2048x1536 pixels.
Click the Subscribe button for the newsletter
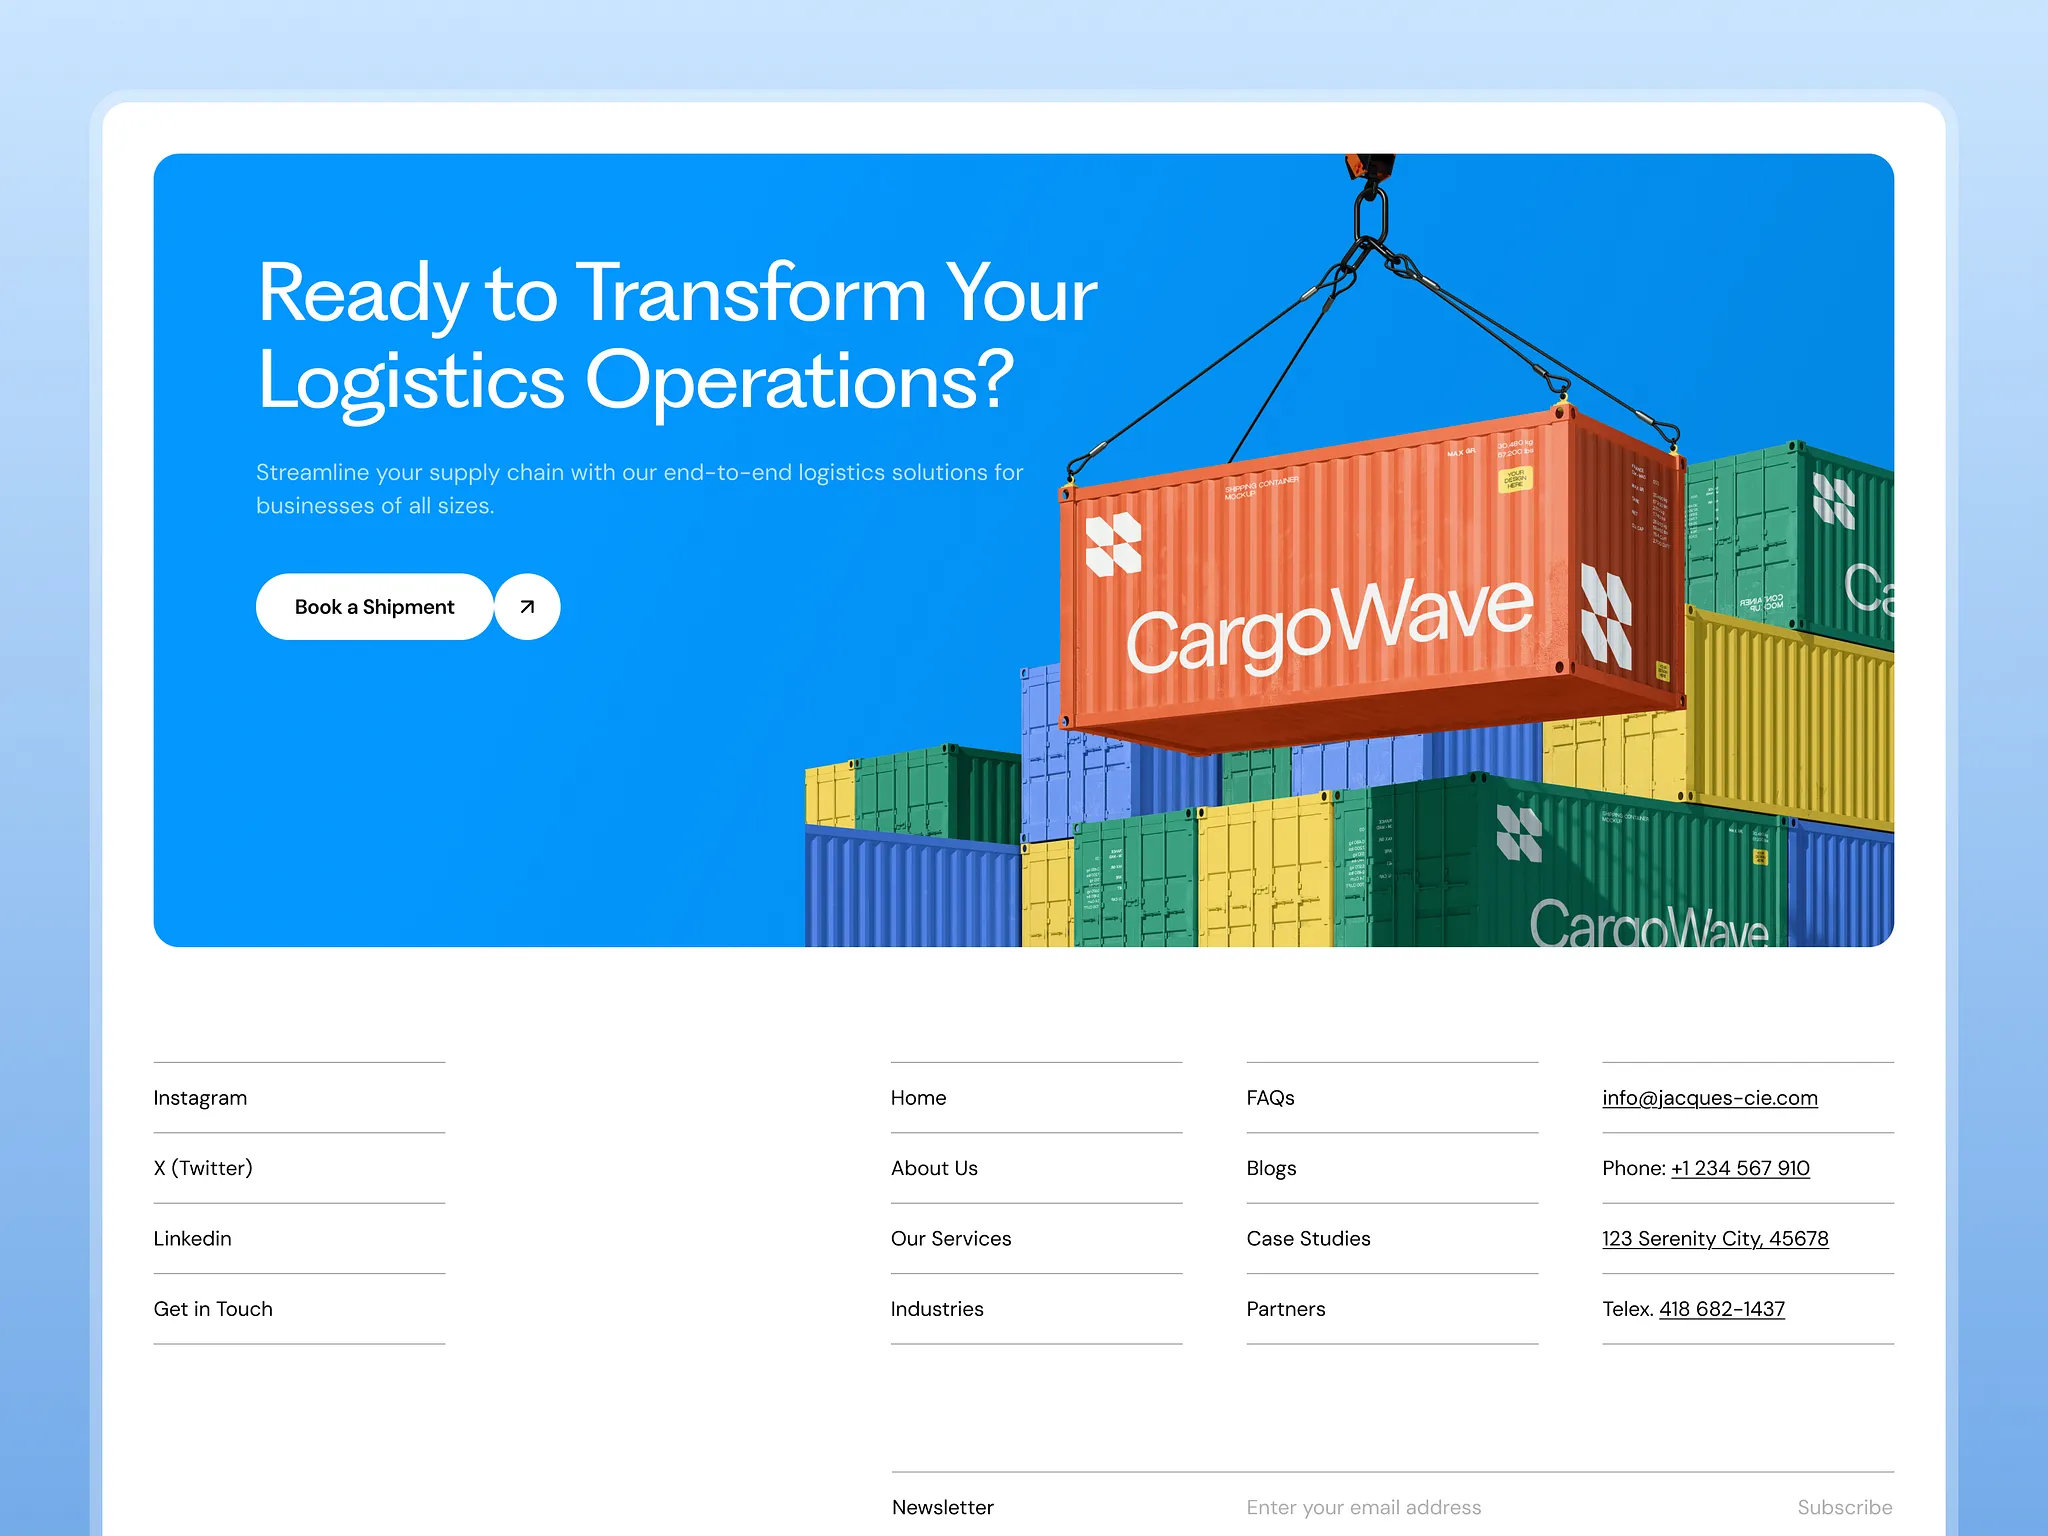pos(1844,1507)
